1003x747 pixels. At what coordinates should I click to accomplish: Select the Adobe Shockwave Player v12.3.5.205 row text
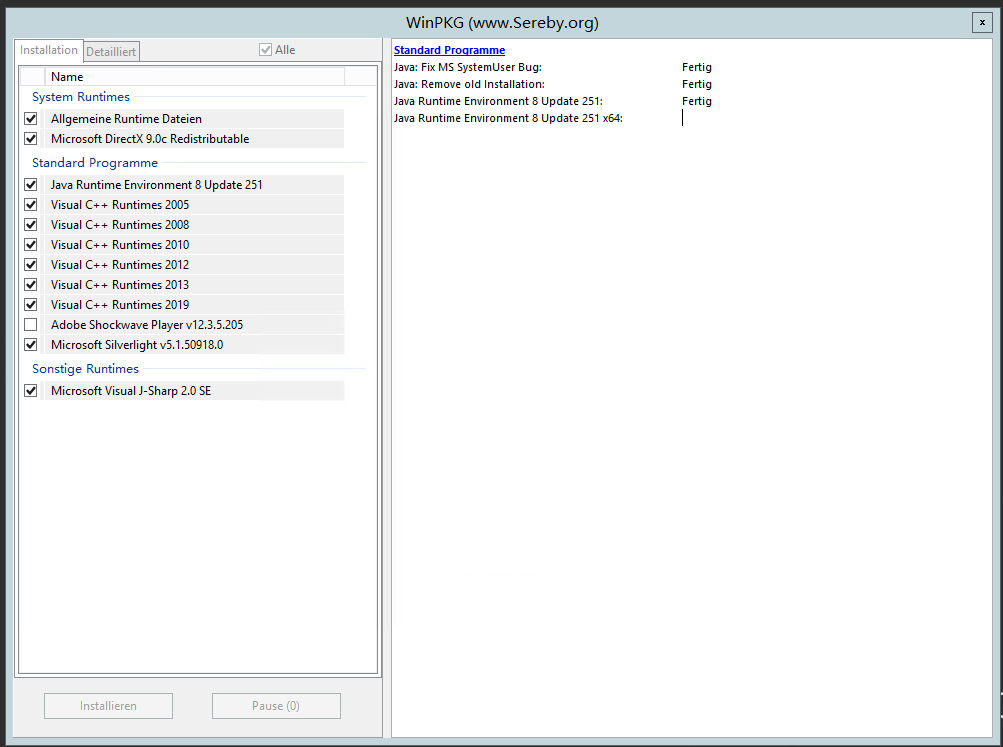click(147, 325)
